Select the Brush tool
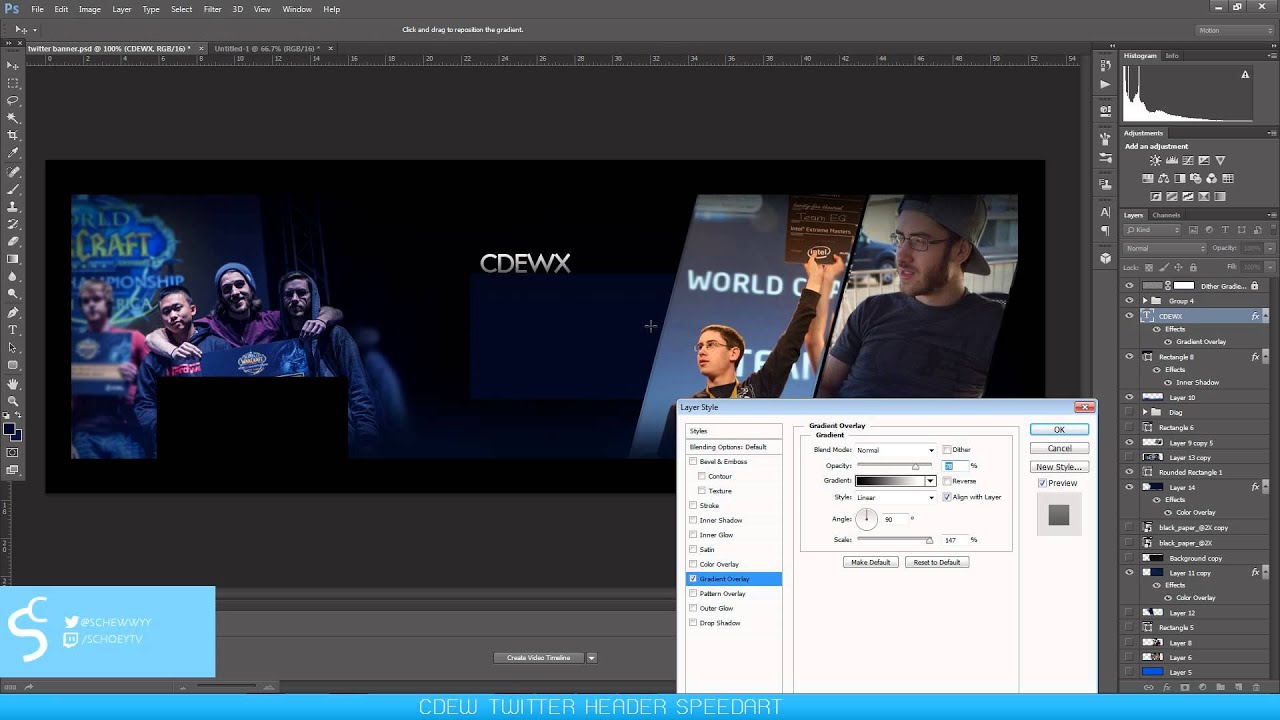 13,189
